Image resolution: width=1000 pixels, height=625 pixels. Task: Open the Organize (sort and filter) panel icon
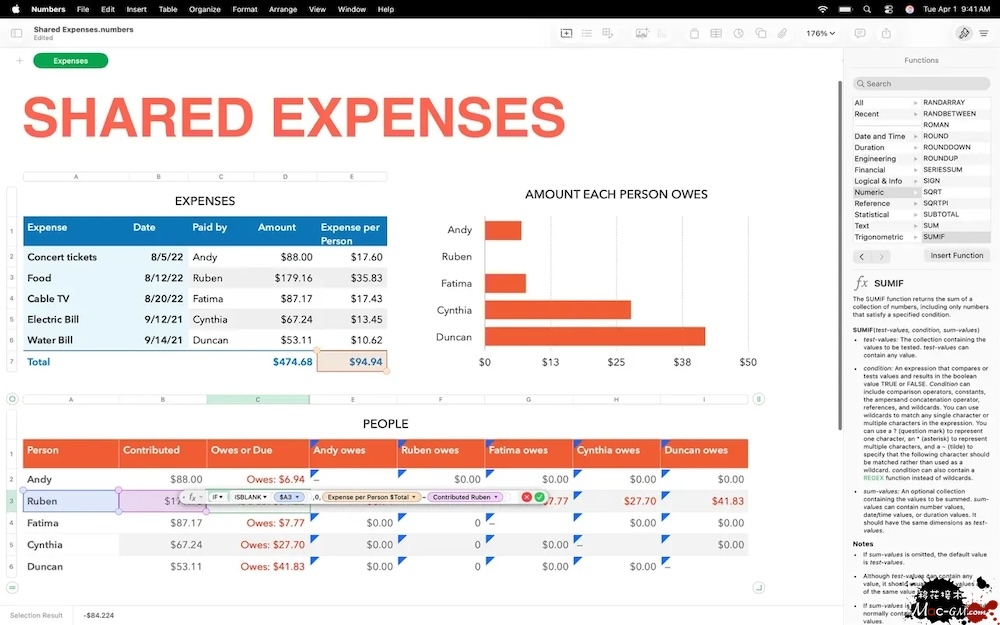985,33
